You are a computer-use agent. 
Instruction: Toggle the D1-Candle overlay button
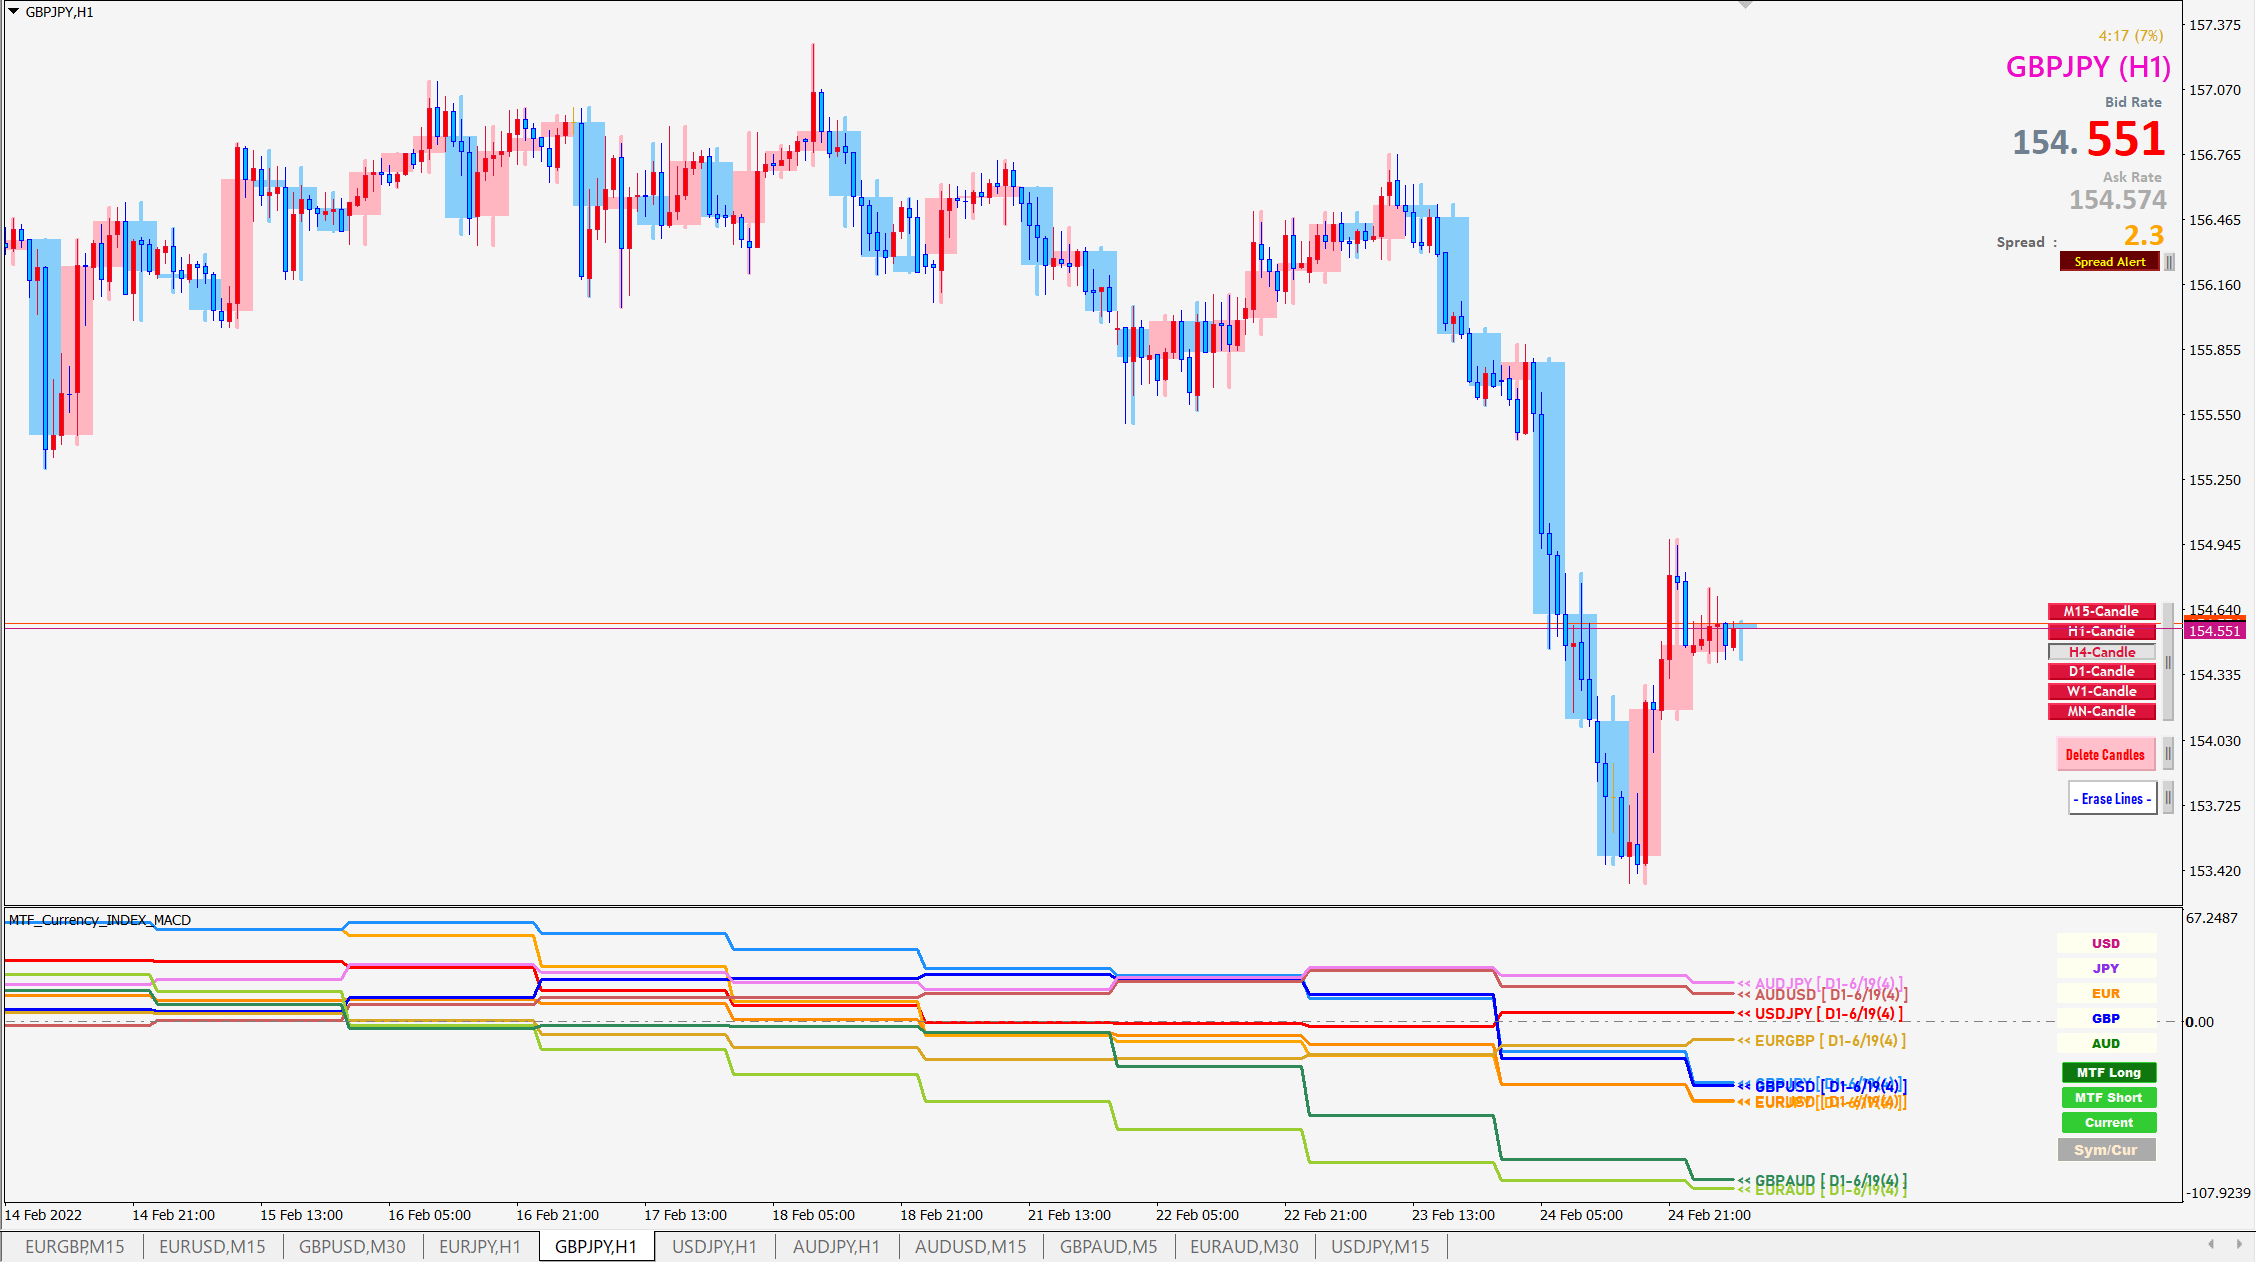click(2101, 672)
